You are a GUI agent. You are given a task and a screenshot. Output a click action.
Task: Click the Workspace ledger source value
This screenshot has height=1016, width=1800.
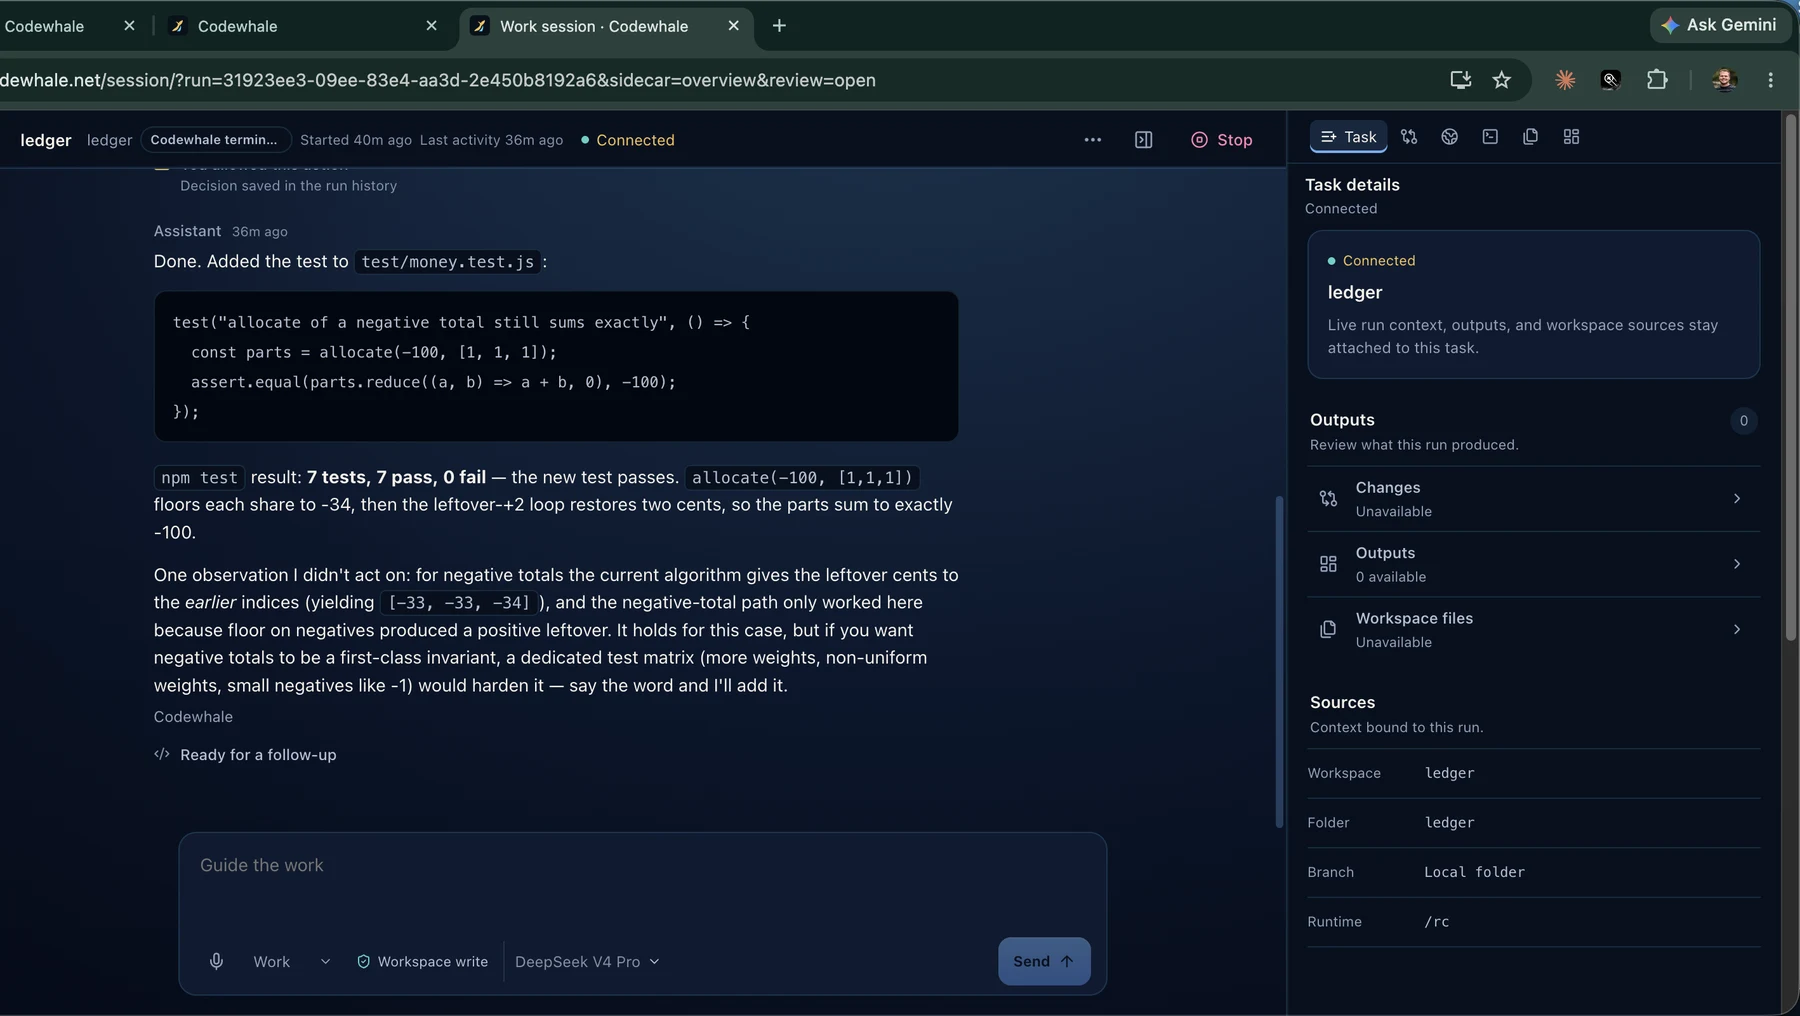[x=1449, y=773]
